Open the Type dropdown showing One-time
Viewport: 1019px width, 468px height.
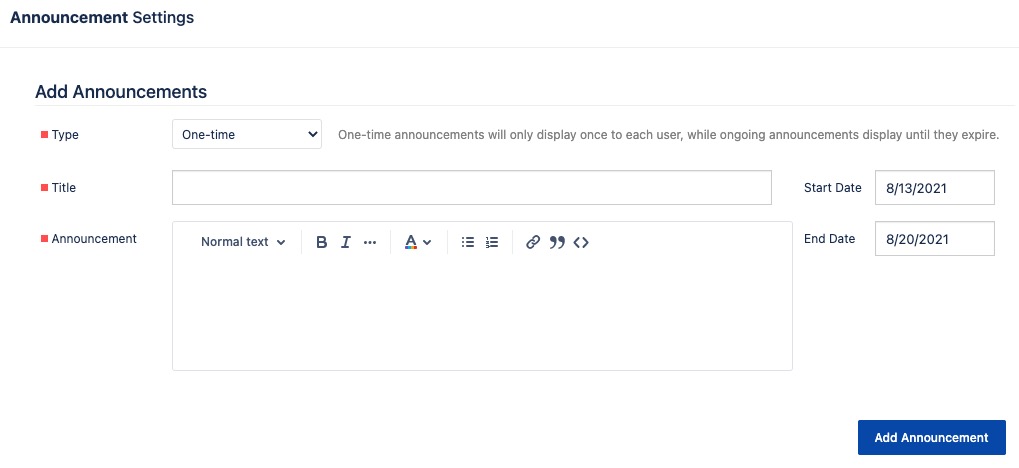247,135
